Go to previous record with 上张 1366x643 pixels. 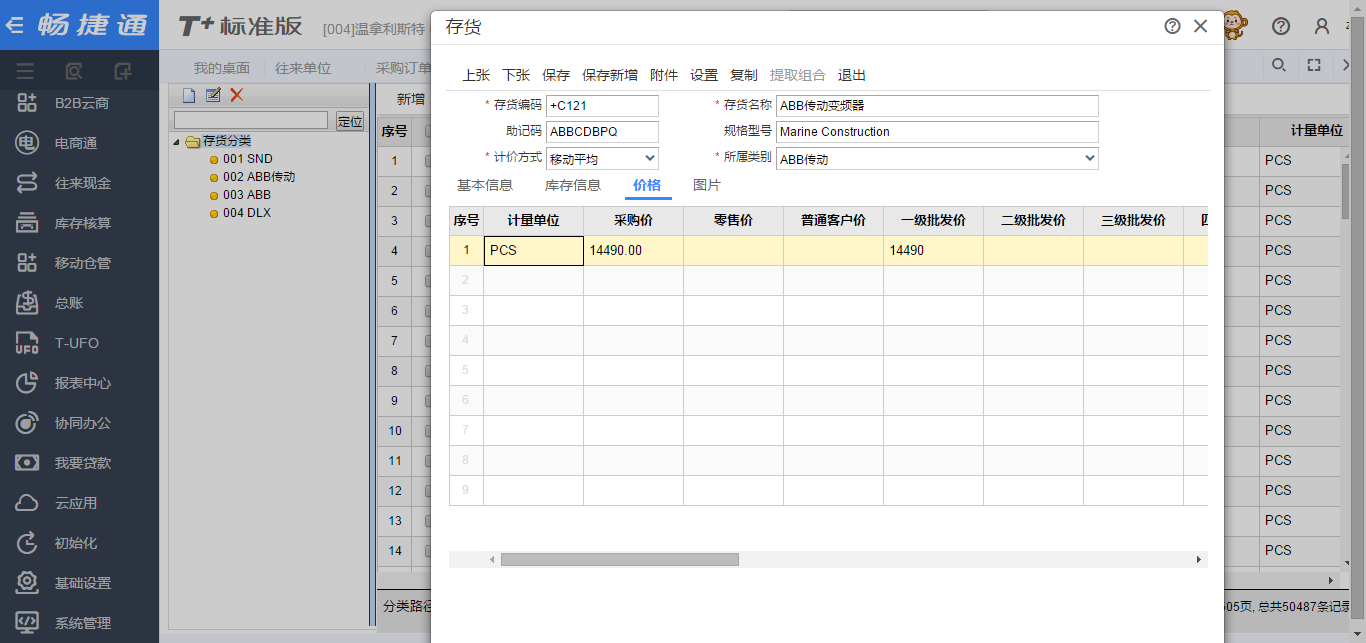pos(476,75)
